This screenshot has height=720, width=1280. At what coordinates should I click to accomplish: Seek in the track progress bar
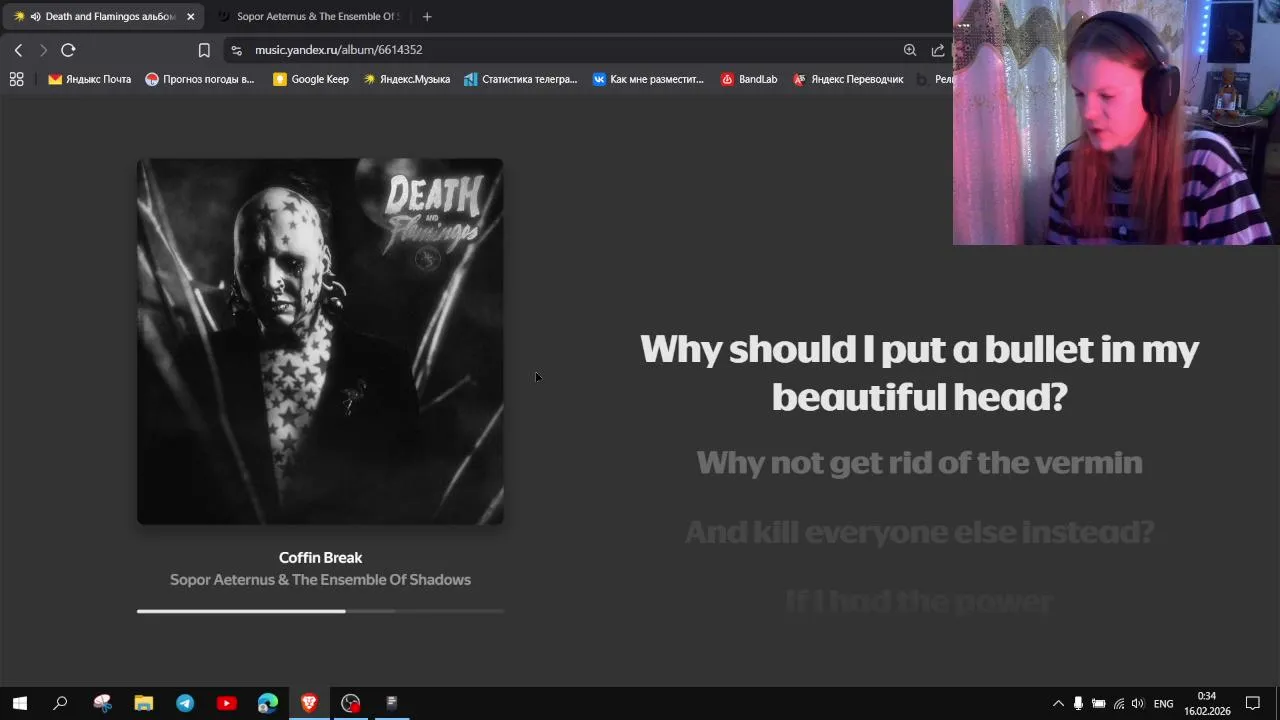320,610
